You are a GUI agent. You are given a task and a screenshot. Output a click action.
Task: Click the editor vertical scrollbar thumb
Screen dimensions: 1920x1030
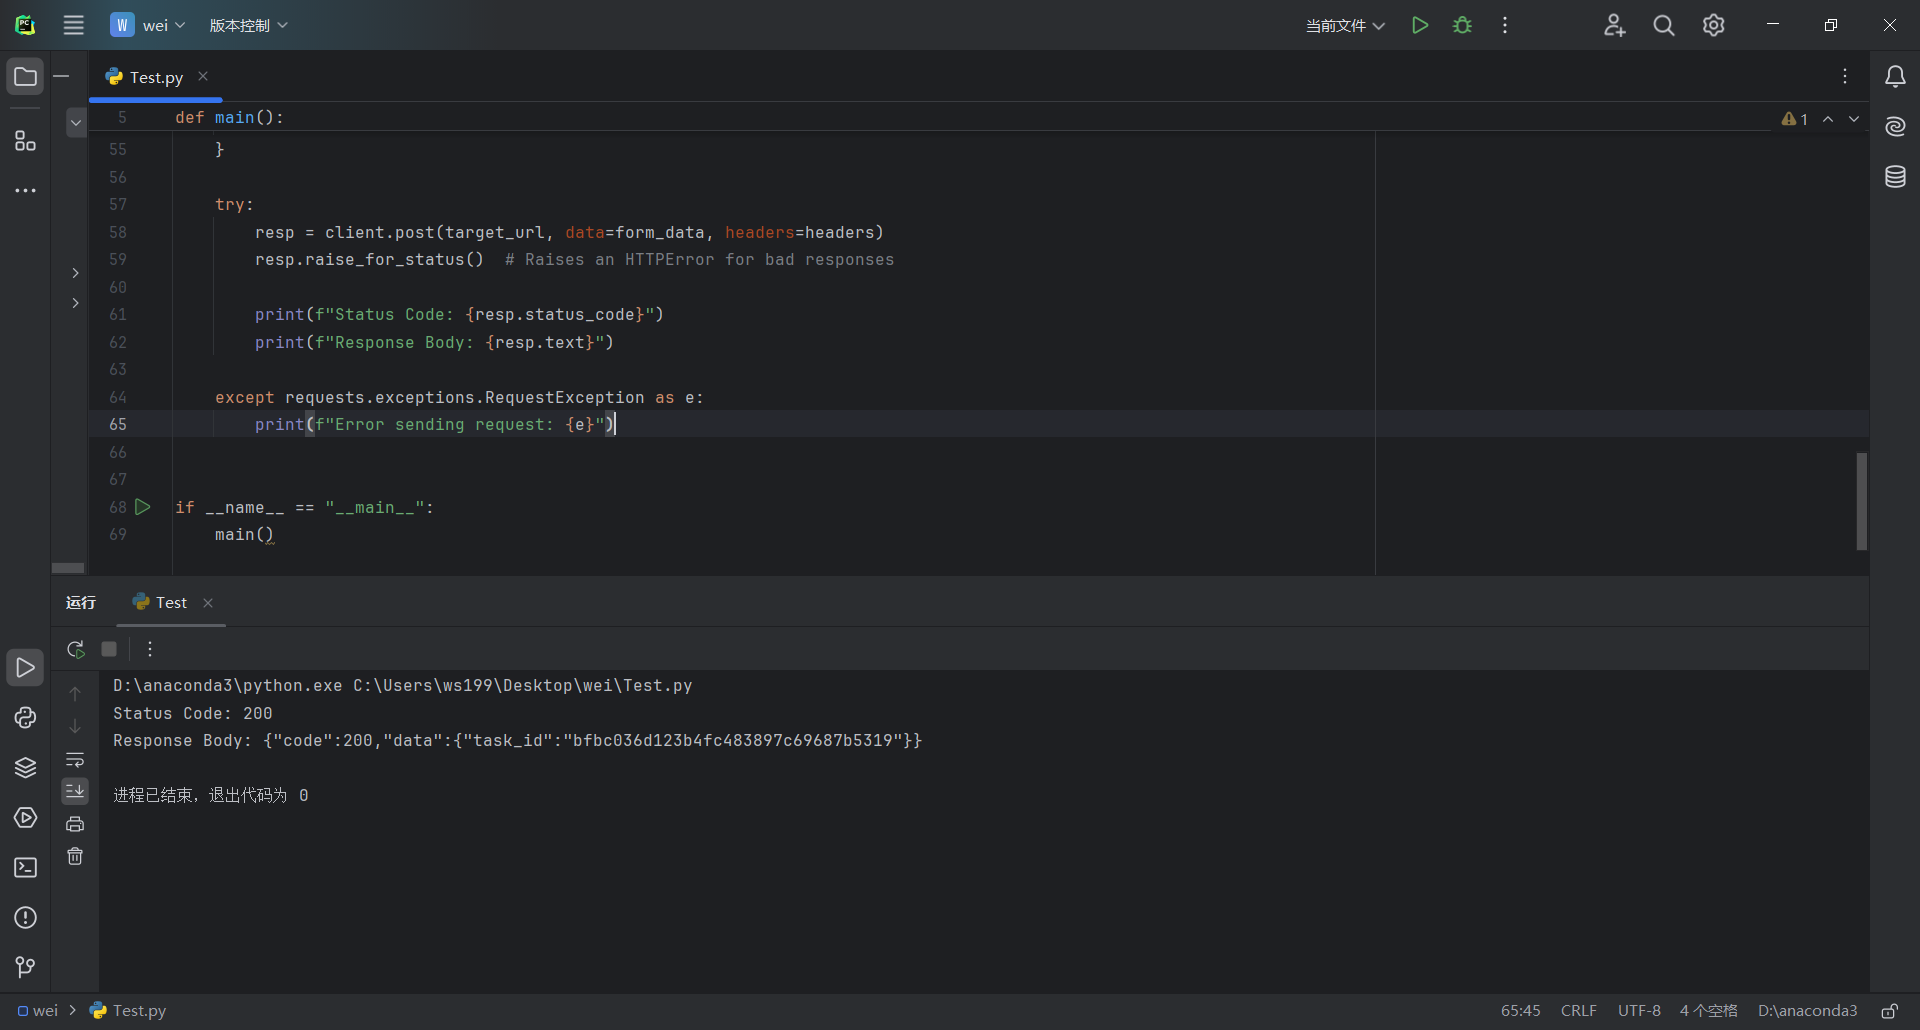click(1861, 501)
